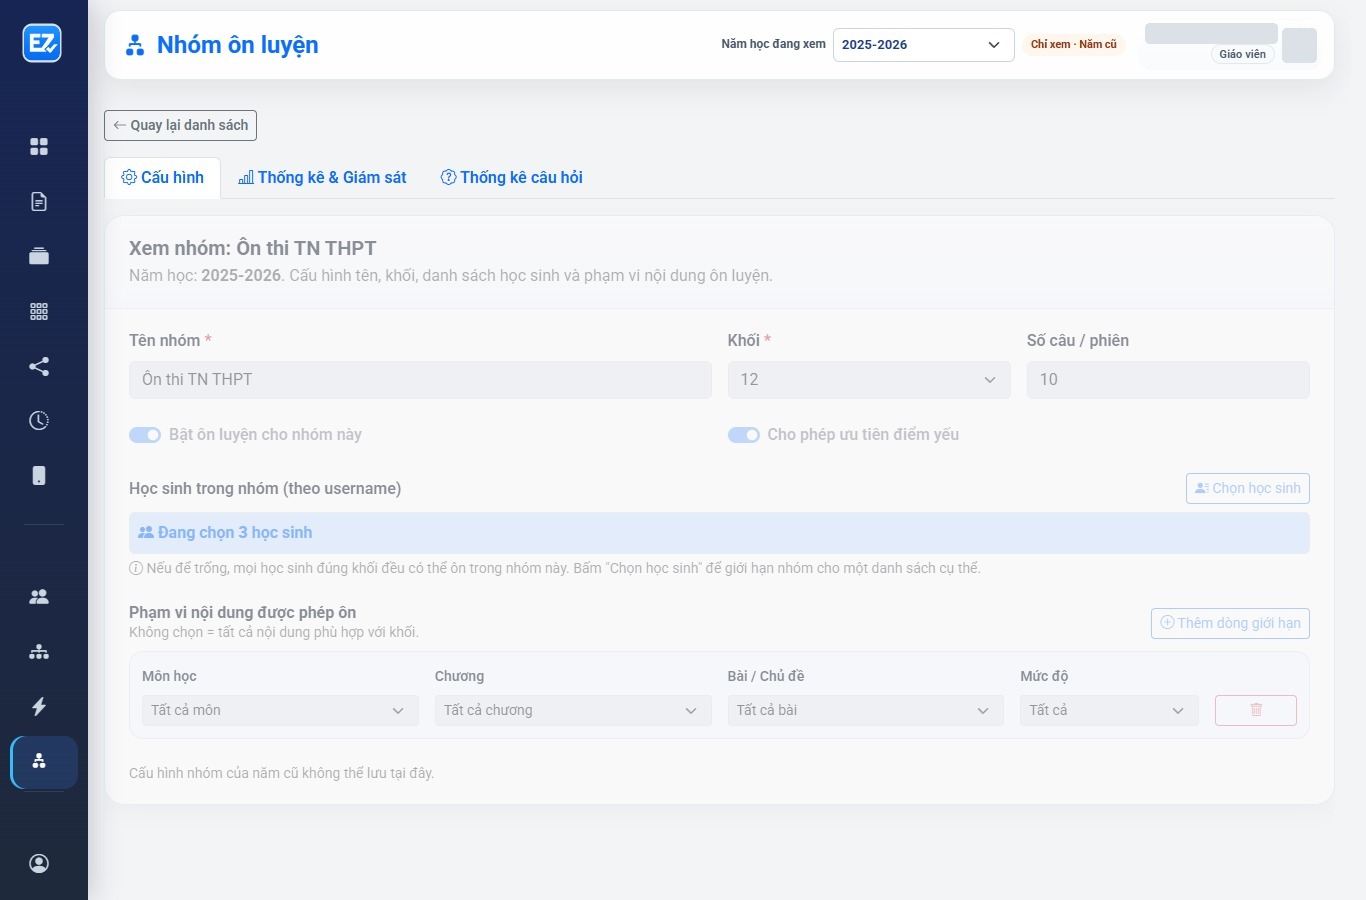Click the old-year cannot save notice text
The width and height of the screenshot is (1366, 900).
[x=282, y=773]
